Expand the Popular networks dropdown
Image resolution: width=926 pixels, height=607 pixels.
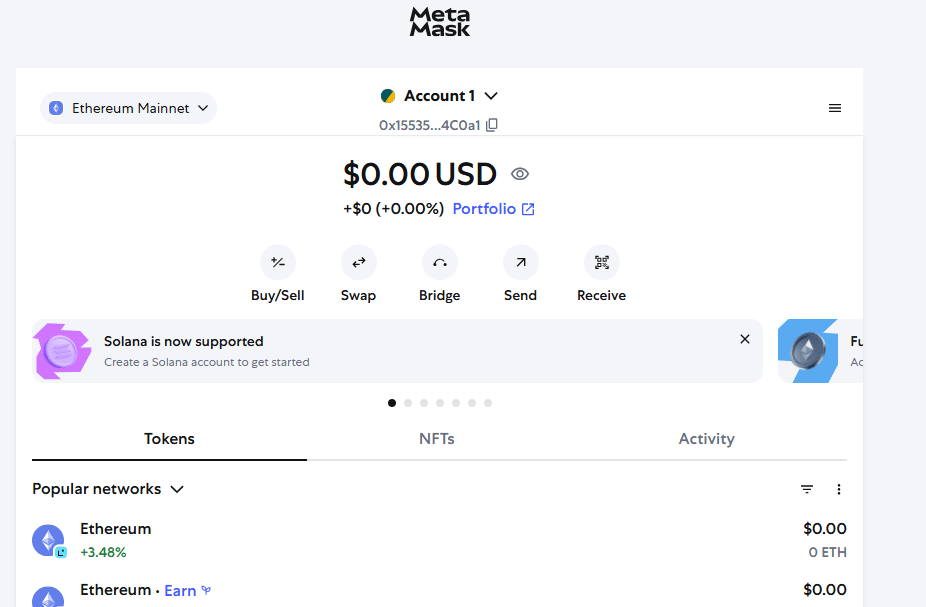(108, 489)
